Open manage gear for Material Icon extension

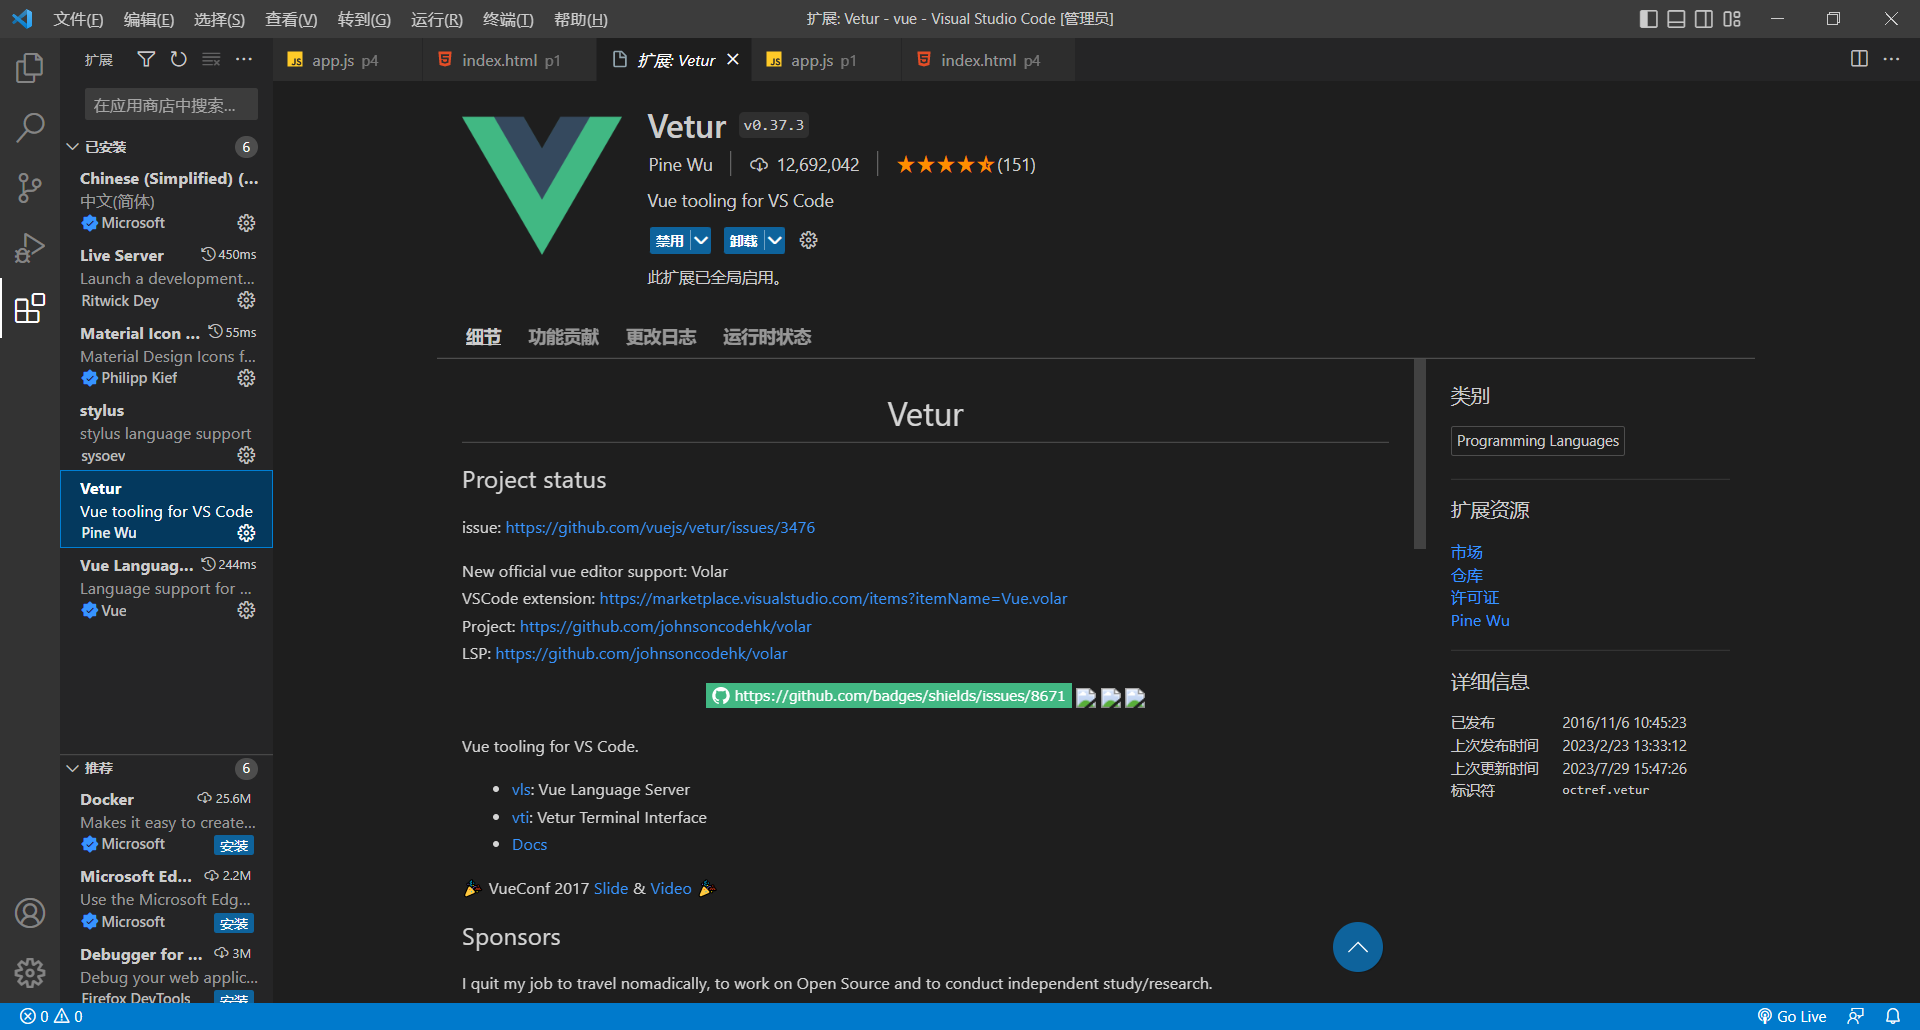click(246, 378)
